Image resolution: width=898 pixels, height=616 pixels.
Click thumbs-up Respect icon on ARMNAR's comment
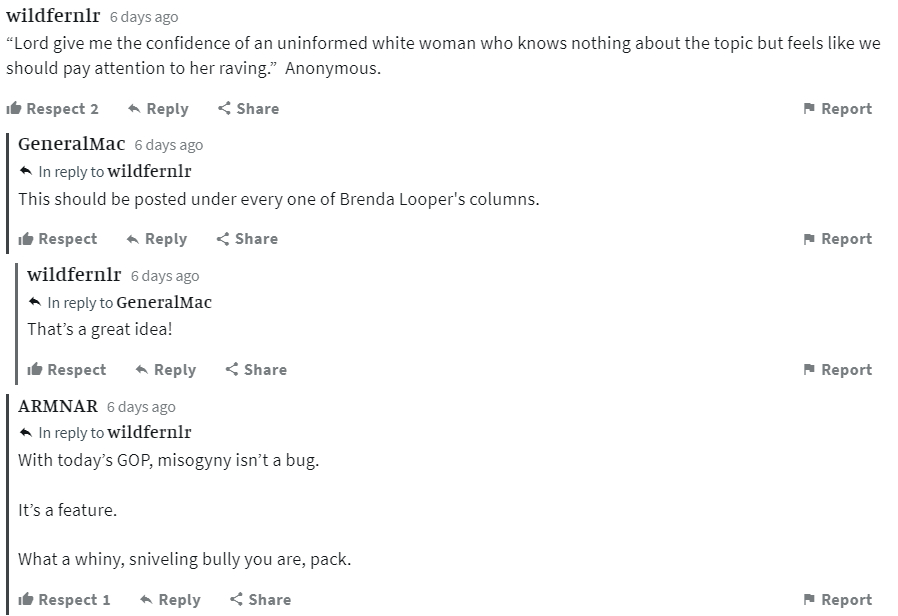26,599
